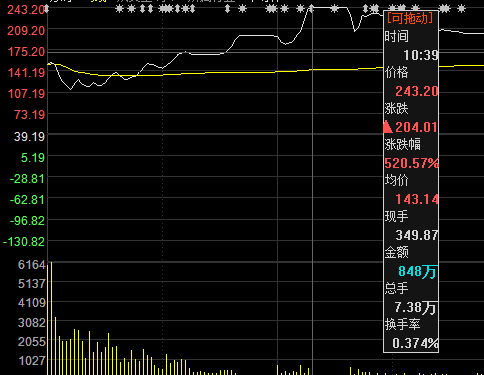Viewport: 484px width, 375px height.
Task: Select the 520.57% change percentage value
Action: 411,163
